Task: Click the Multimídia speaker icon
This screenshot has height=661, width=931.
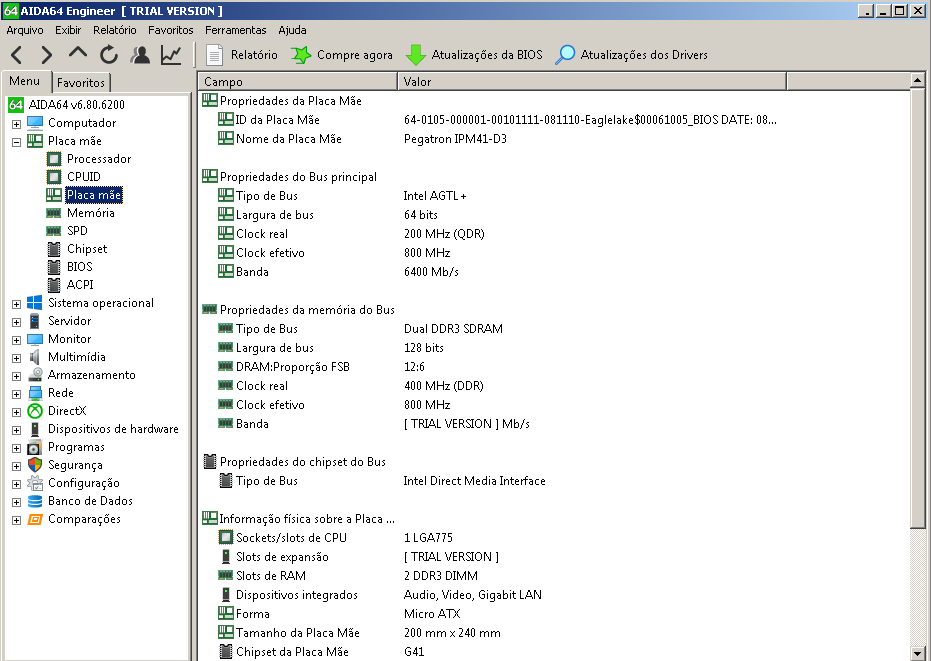Action: [35, 357]
